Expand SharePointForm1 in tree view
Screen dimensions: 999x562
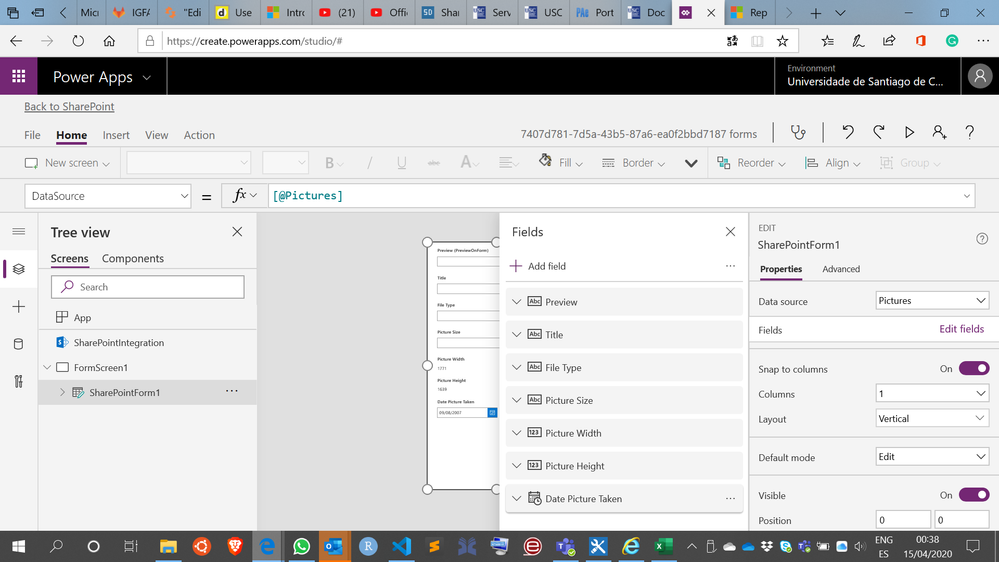tap(62, 393)
